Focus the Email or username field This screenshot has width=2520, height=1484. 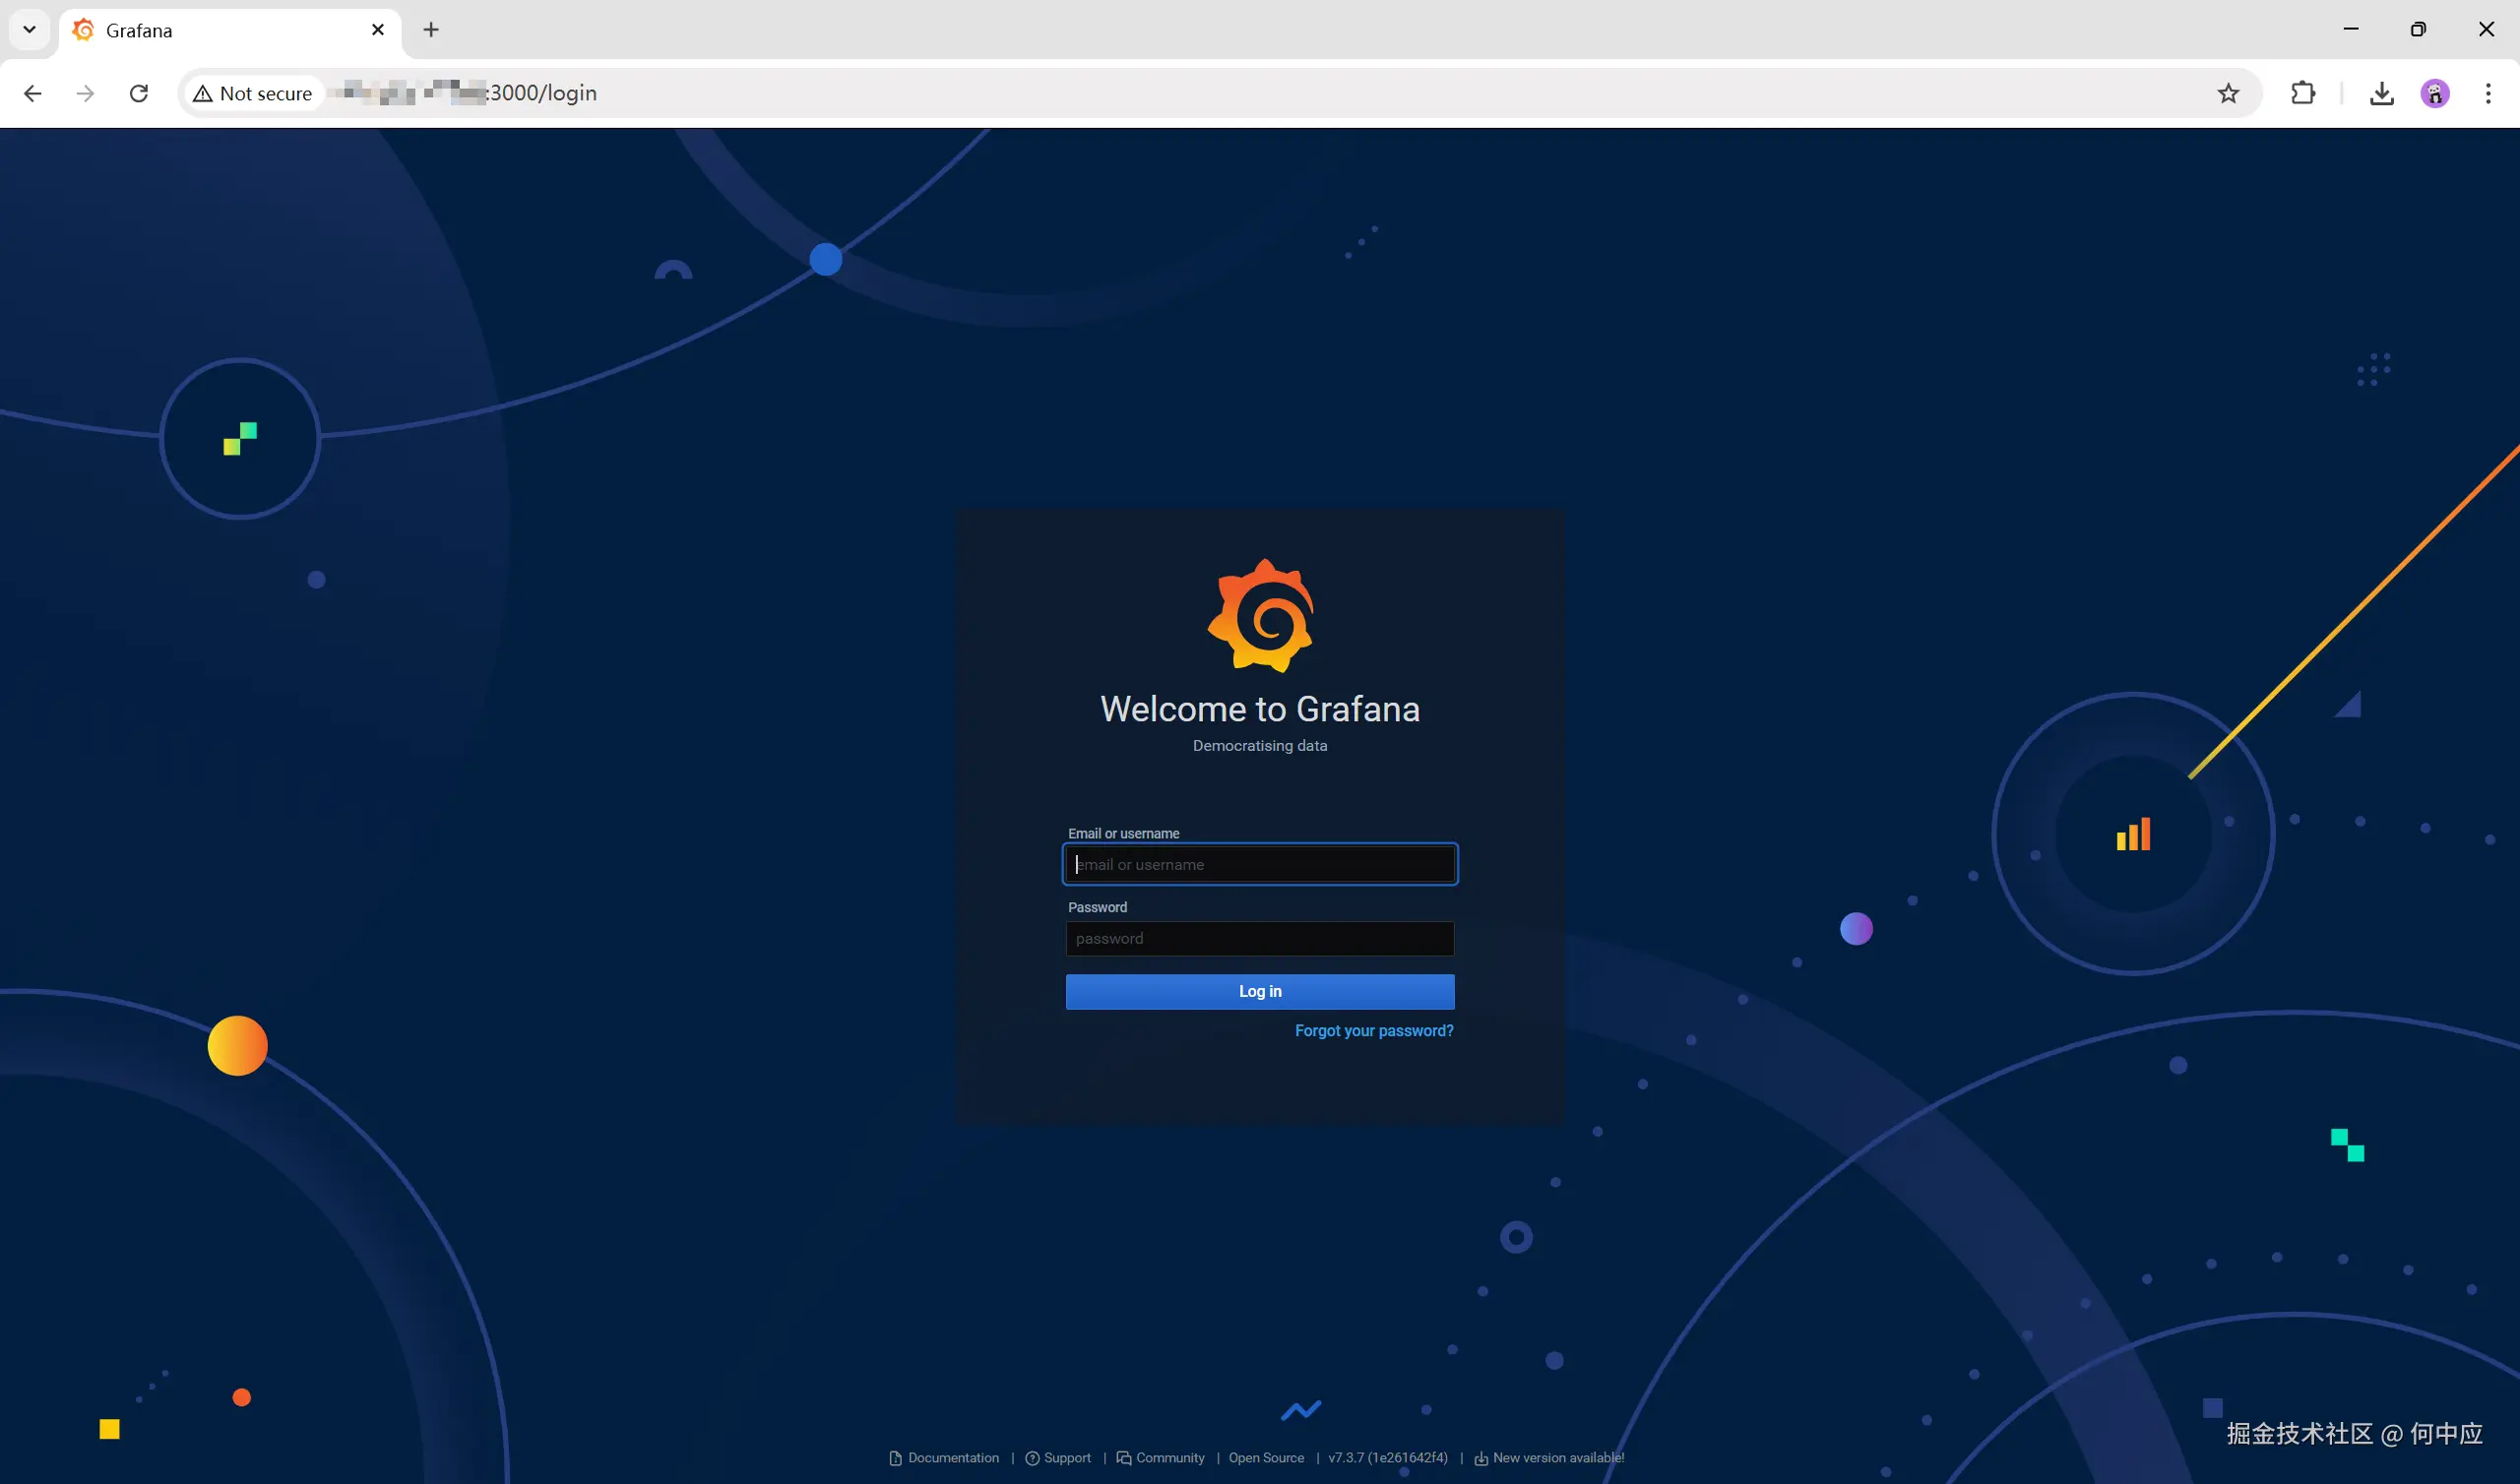[1260, 864]
